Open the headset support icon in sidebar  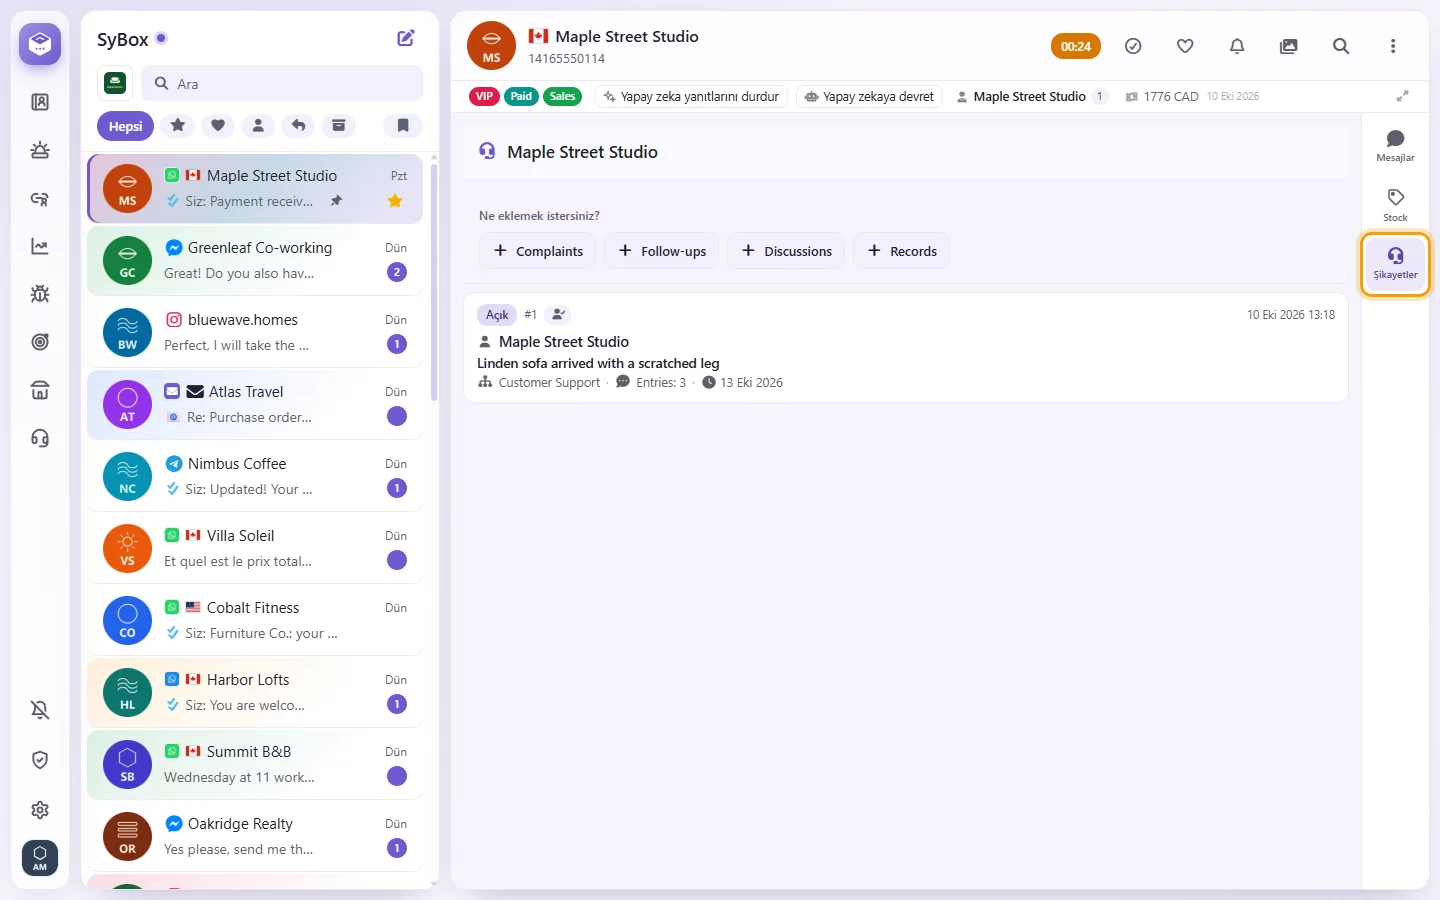click(40, 438)
